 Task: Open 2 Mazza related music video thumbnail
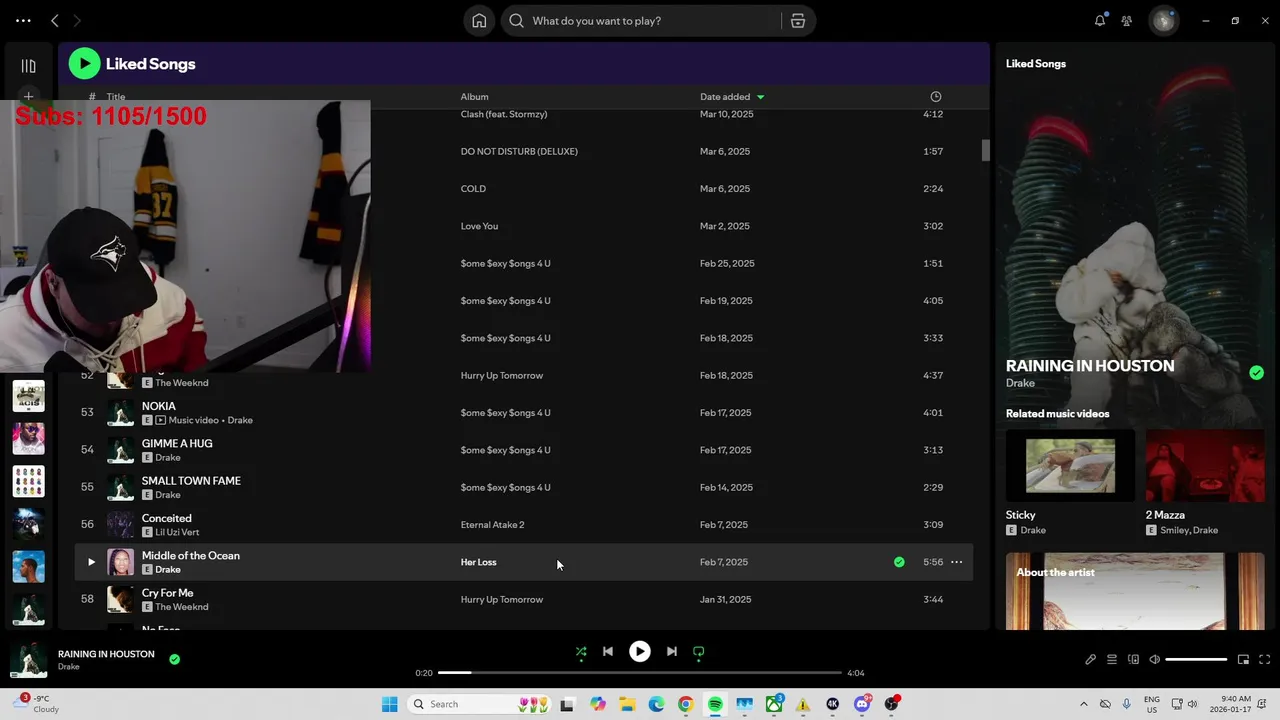(x=1205, y=466)
